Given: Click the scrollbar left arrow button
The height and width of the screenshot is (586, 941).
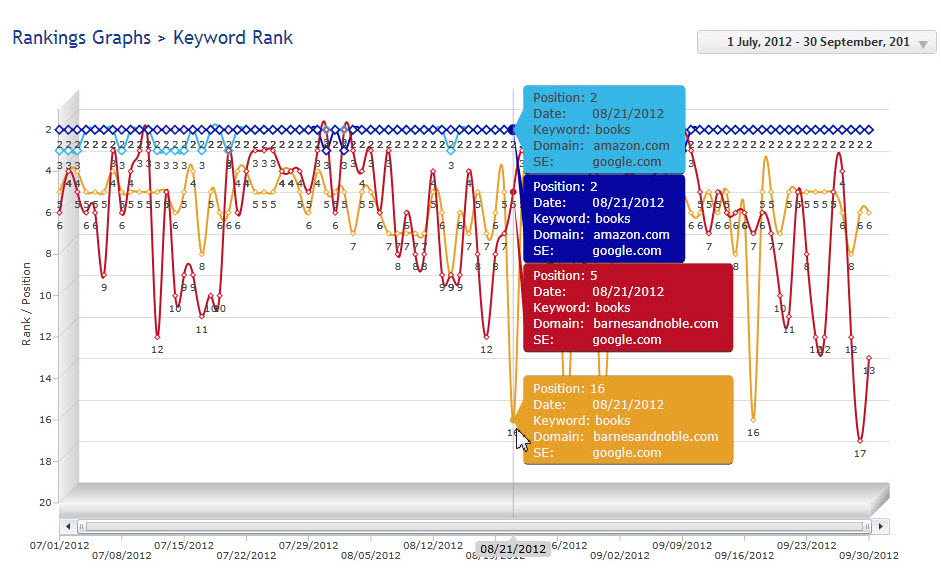Looking at the screenshot, I should tap(68, 526).
